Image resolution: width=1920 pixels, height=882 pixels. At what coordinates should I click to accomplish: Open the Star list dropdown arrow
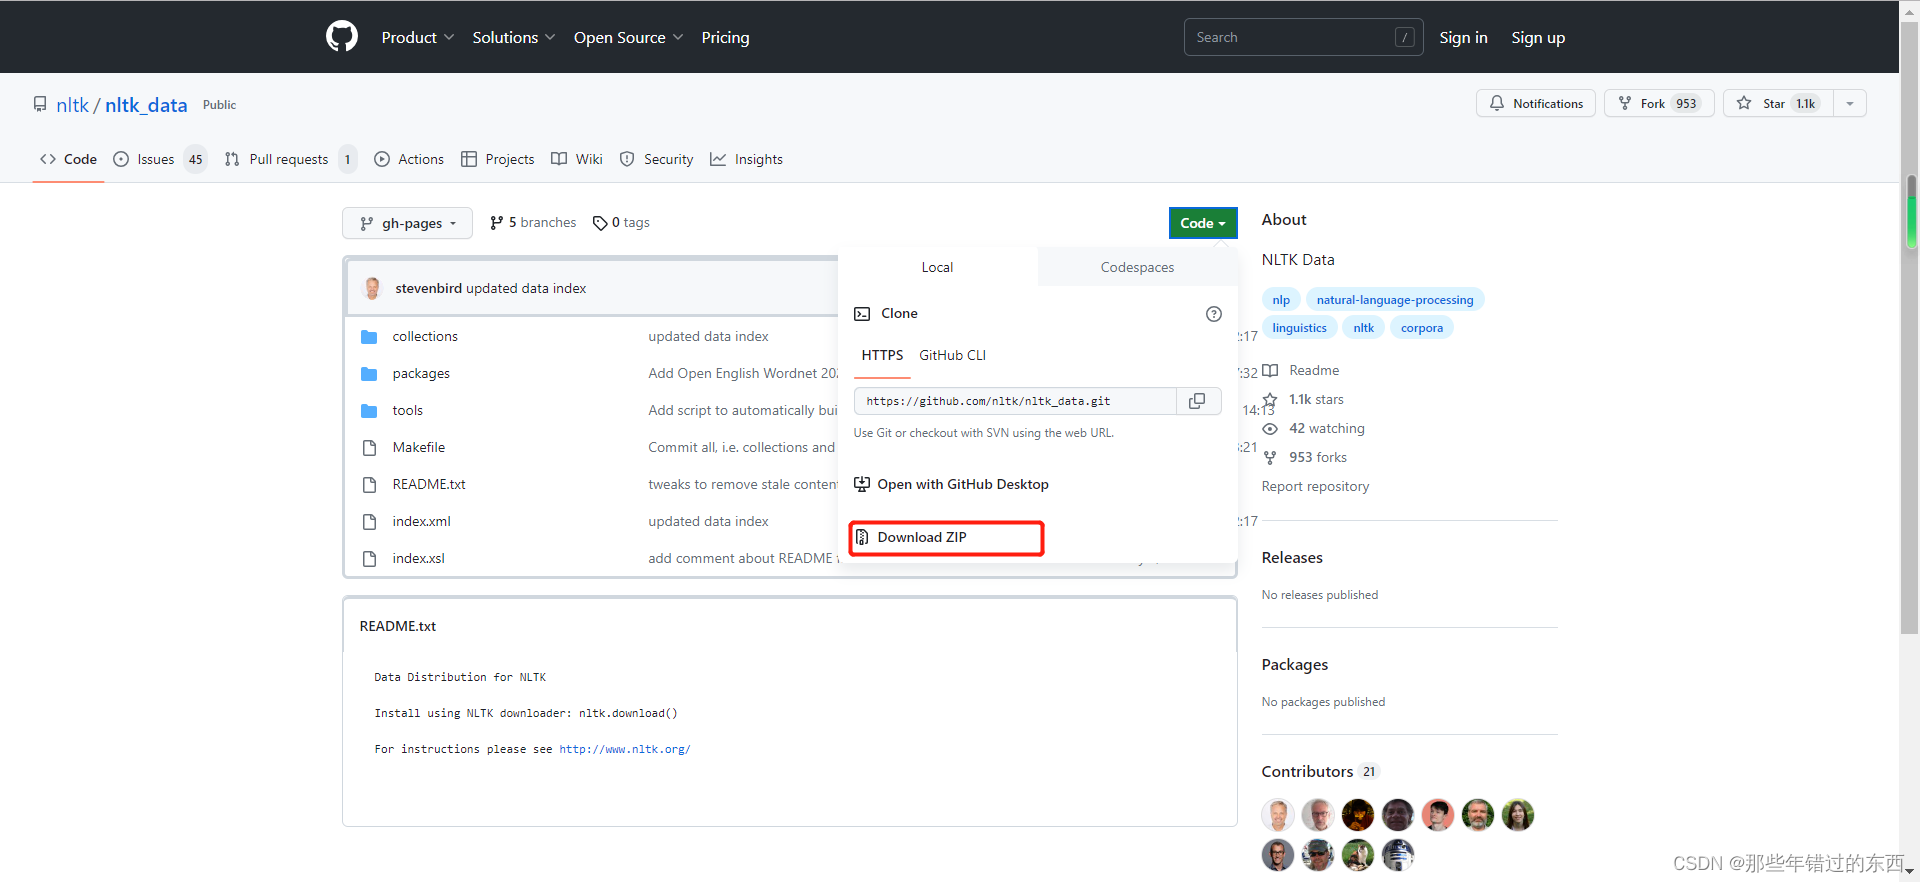[1850, 103]
